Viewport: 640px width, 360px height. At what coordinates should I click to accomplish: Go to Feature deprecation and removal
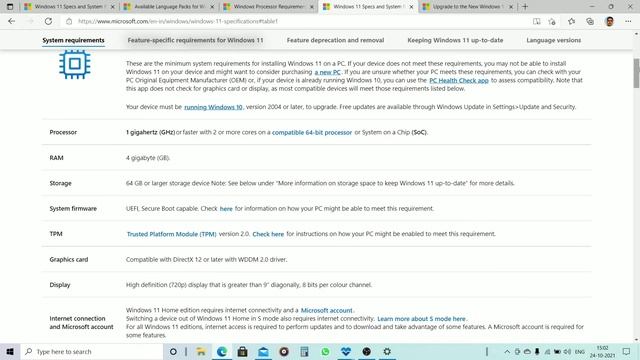point(335,40)
